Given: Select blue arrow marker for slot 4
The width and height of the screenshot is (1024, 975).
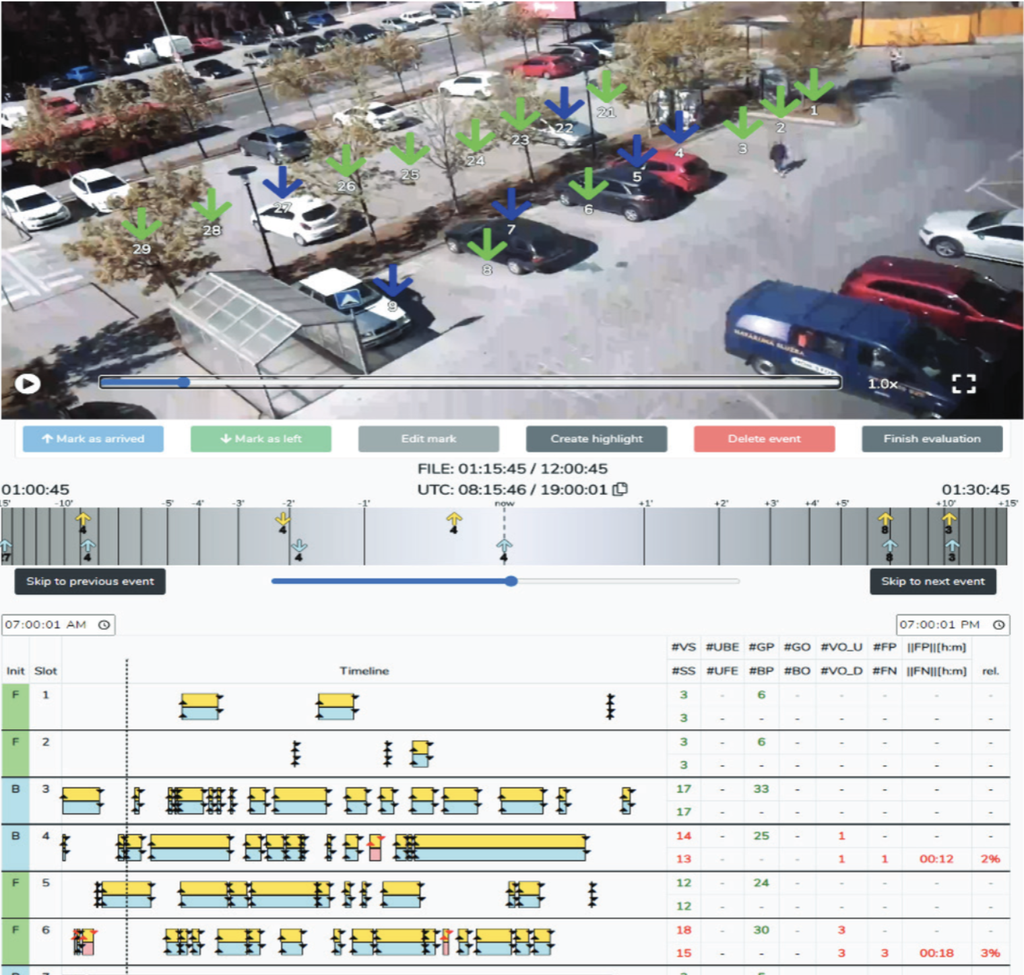Looking at the screenshot, I should click(679, 127).
